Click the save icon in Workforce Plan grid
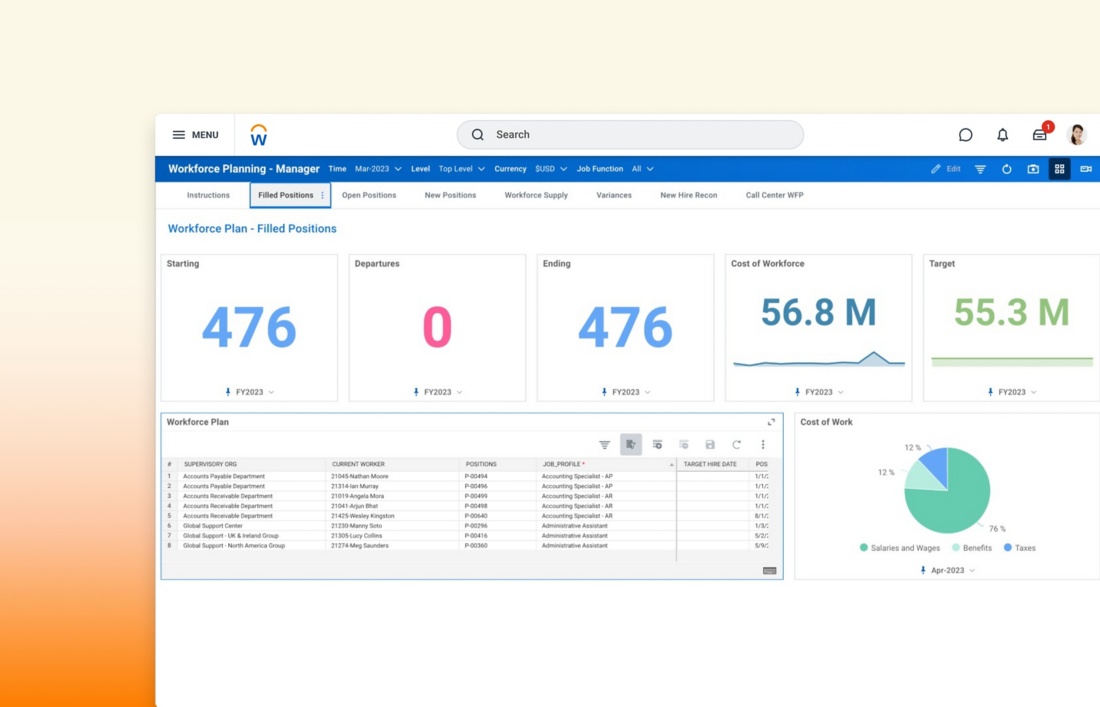 710,445
